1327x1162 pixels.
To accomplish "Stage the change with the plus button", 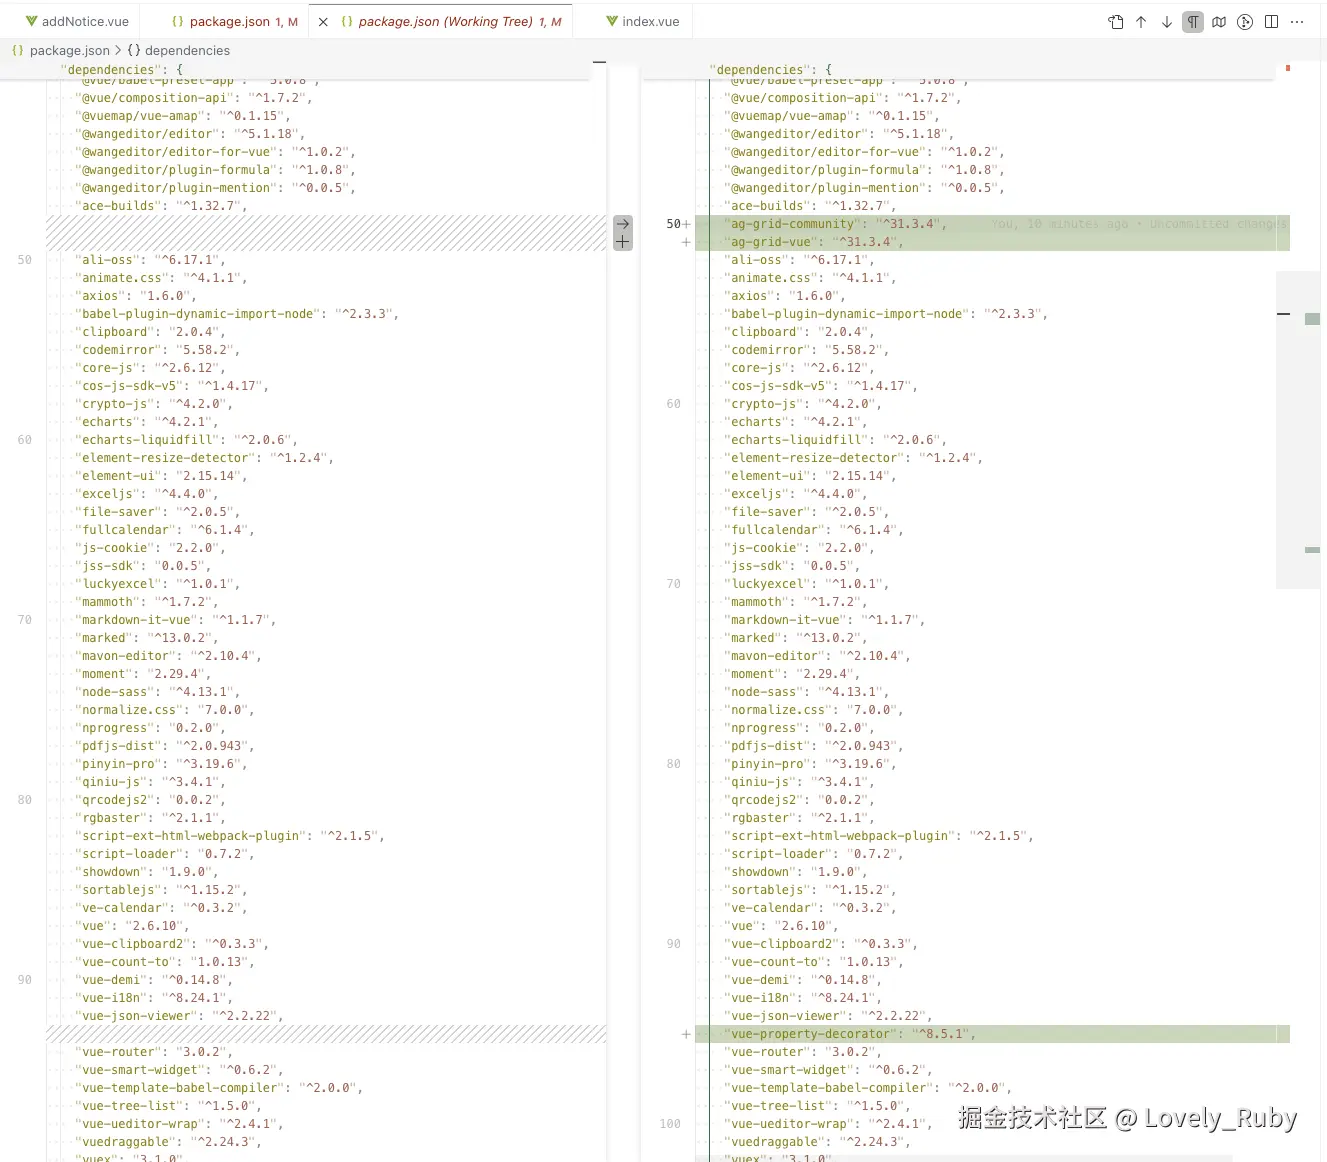I will coord(623,242).
